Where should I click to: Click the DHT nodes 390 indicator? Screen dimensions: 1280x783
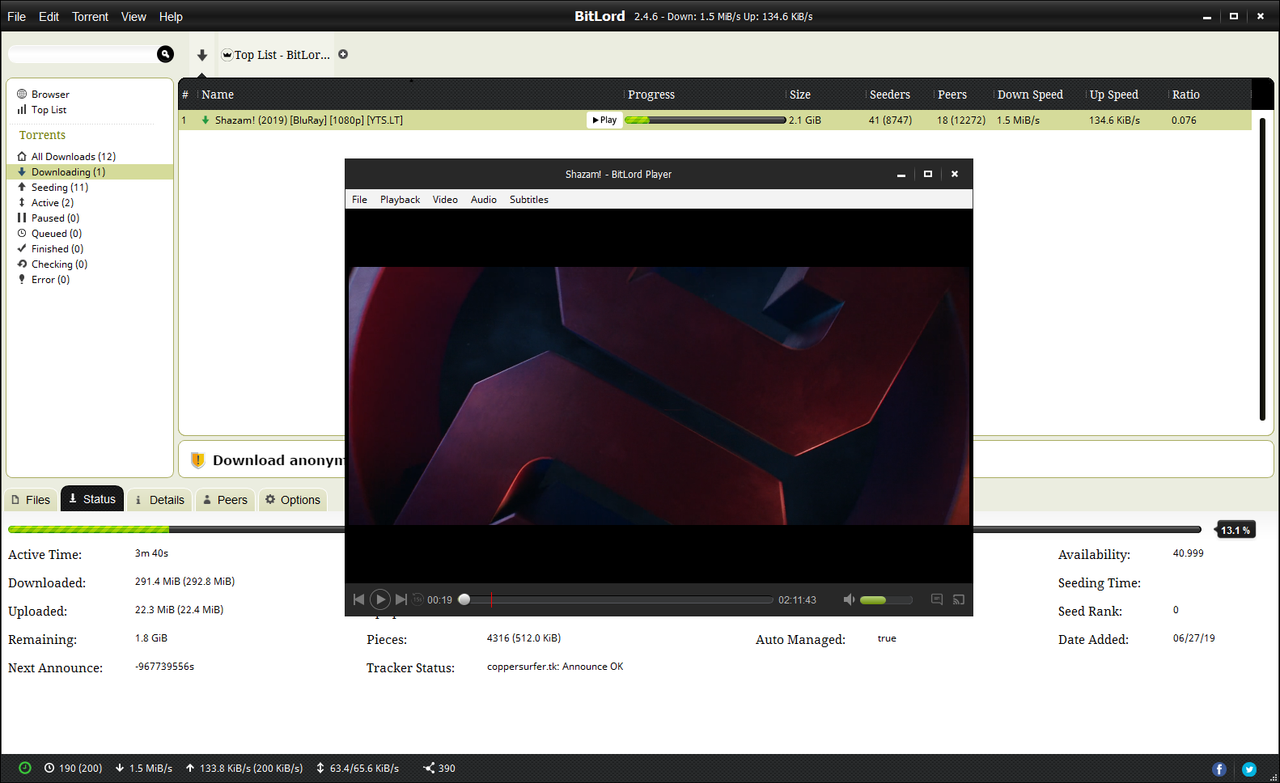tap(439, 768)
